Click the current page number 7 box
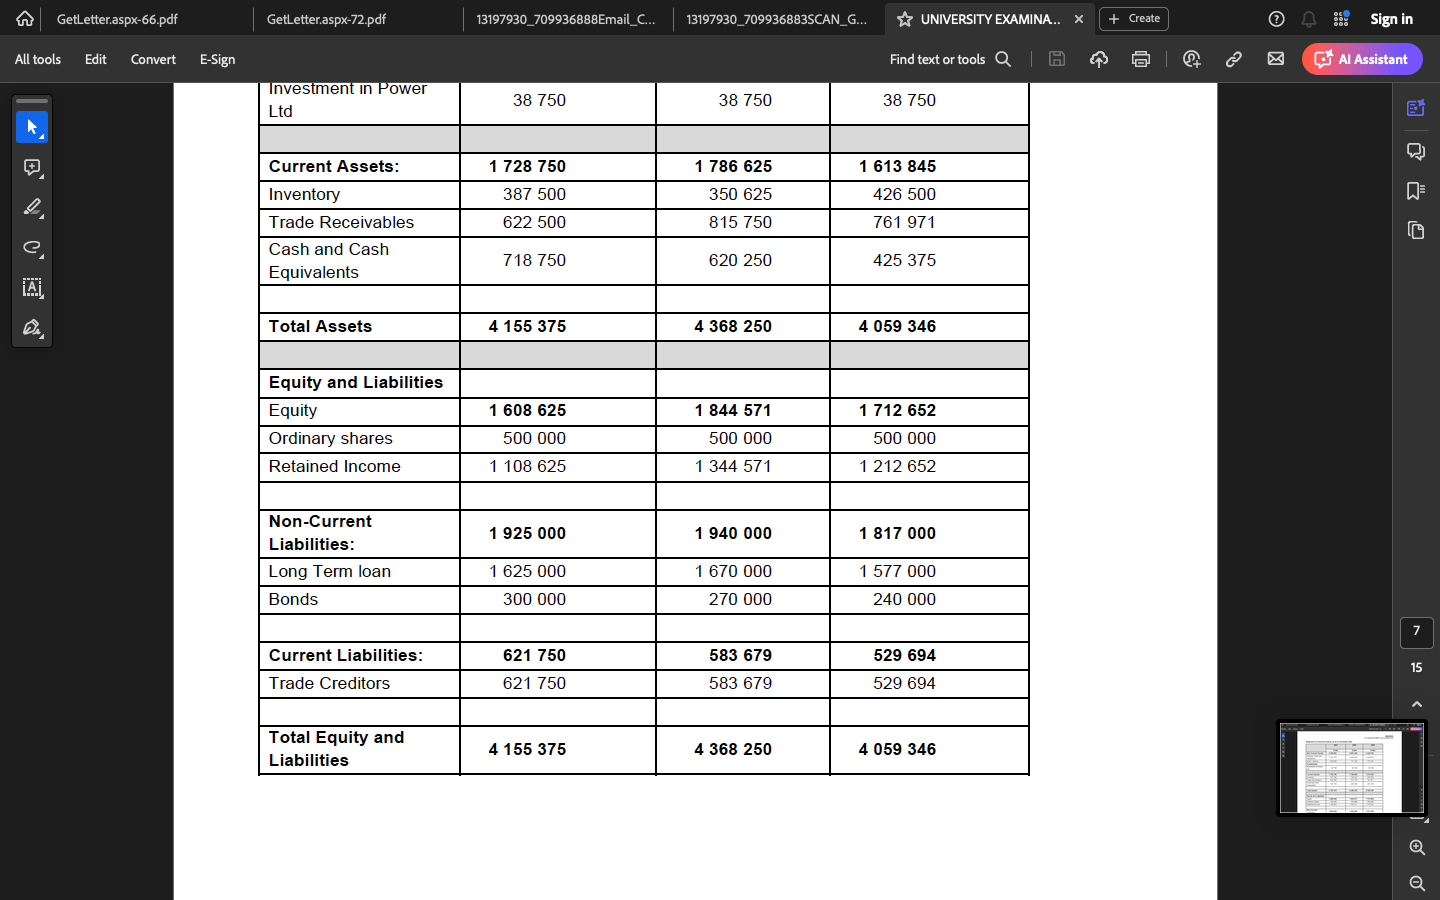The width and height of the screenshot is (1440, 900). pyautogui.click(x=1417, y=632)
